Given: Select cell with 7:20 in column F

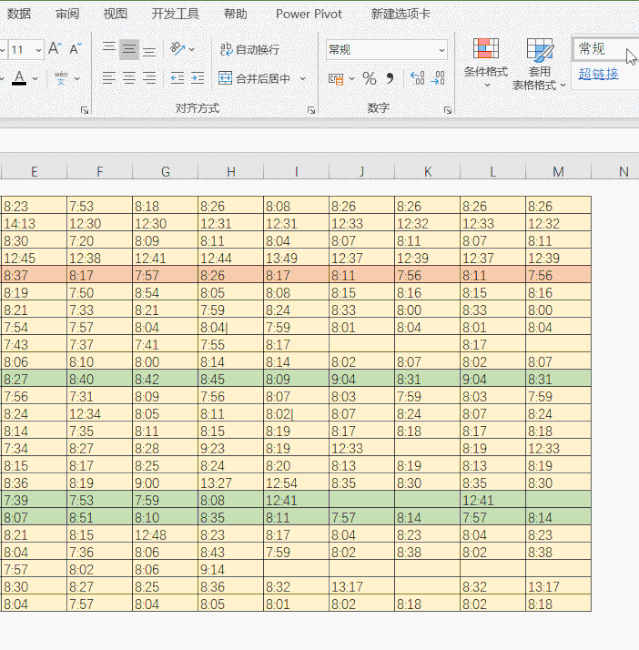Looking at the screenshot, I should coord(100,241).
